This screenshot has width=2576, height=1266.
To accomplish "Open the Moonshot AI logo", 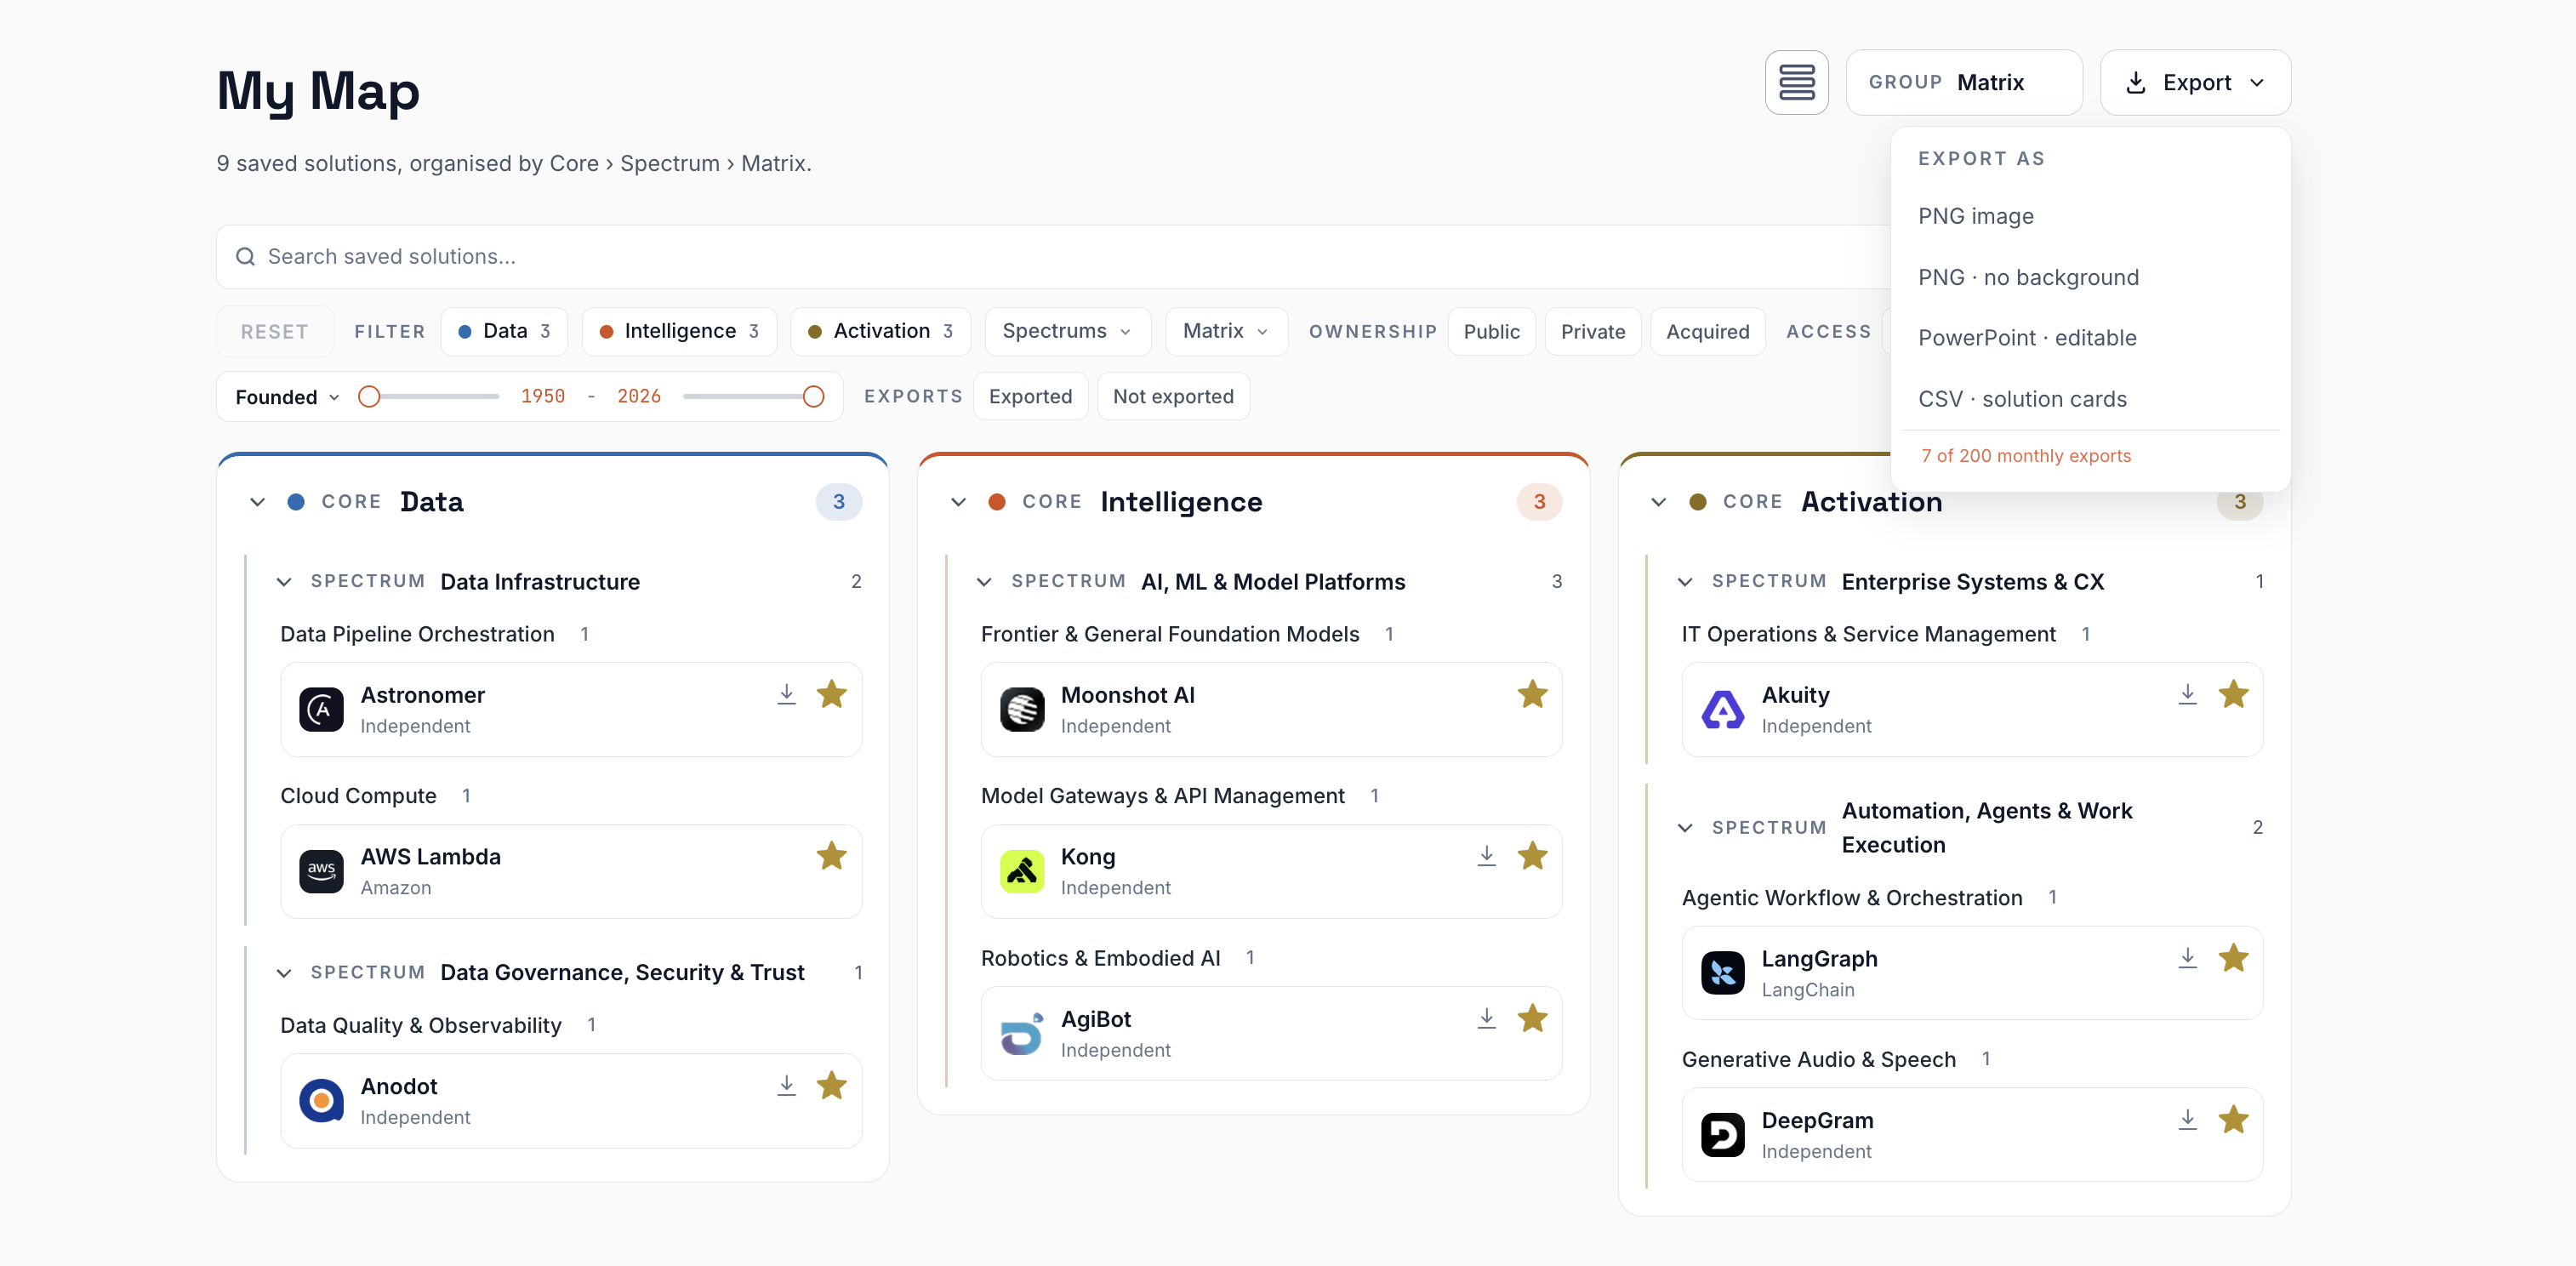I will pos(1022,710).
